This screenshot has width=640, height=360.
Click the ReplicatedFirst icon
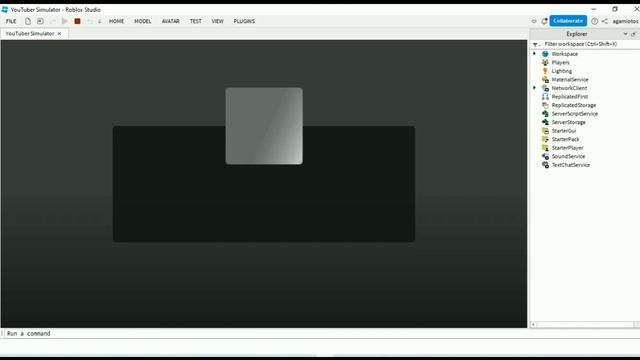[x=545, y=97]
